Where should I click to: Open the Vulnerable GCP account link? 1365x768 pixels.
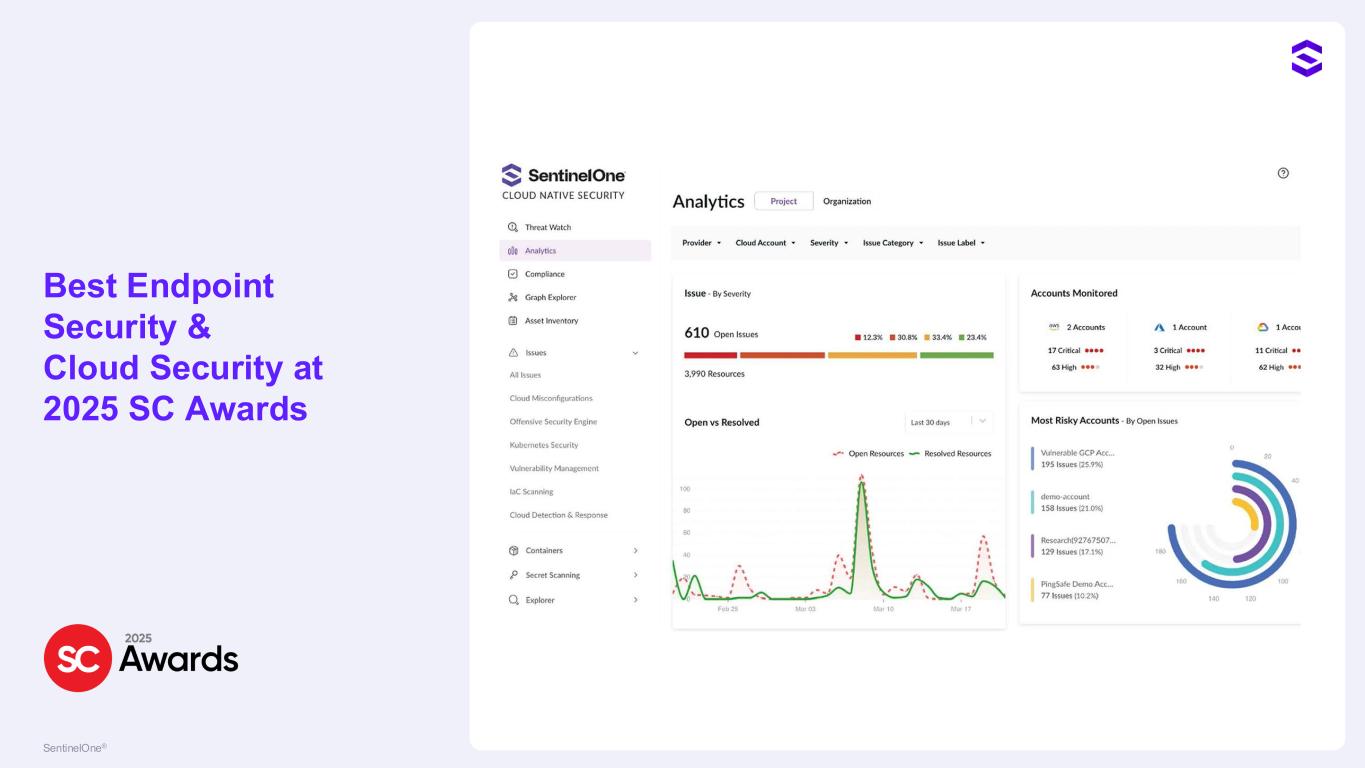click(1077, 452)
